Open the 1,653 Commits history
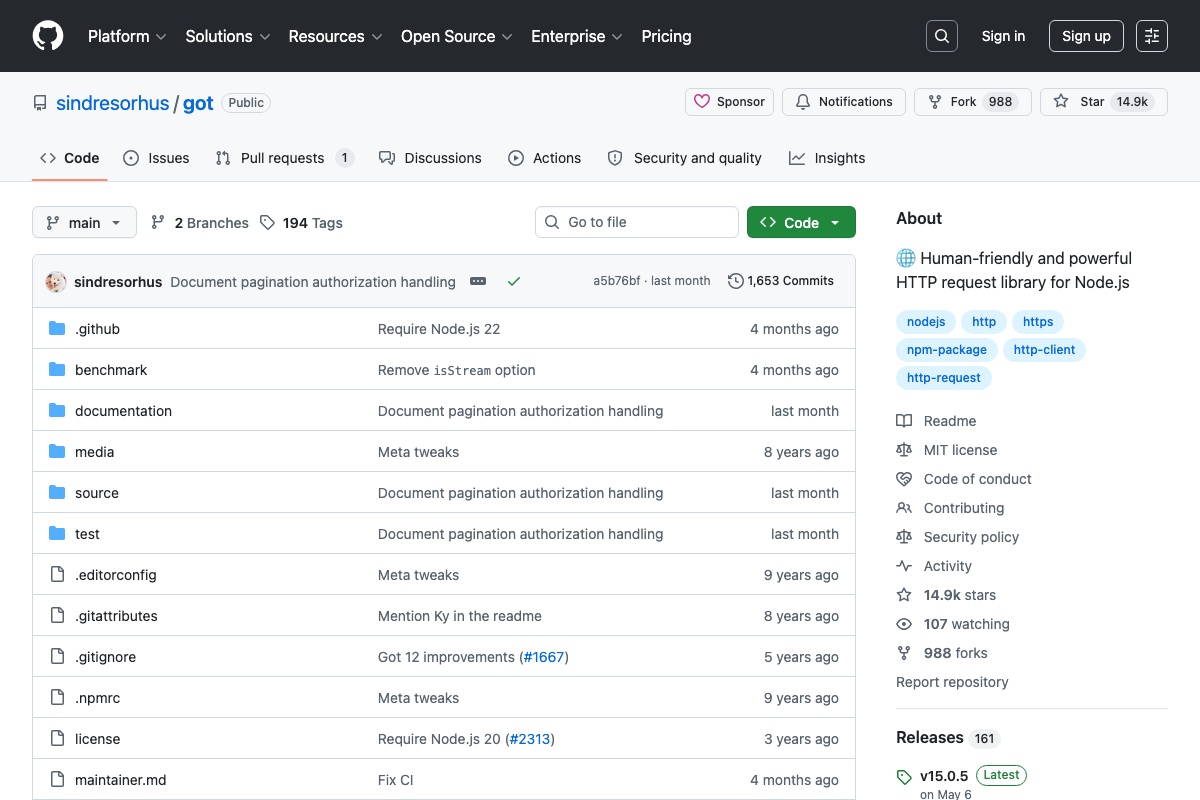The image size is (1200, 800). tap(781, 281)
